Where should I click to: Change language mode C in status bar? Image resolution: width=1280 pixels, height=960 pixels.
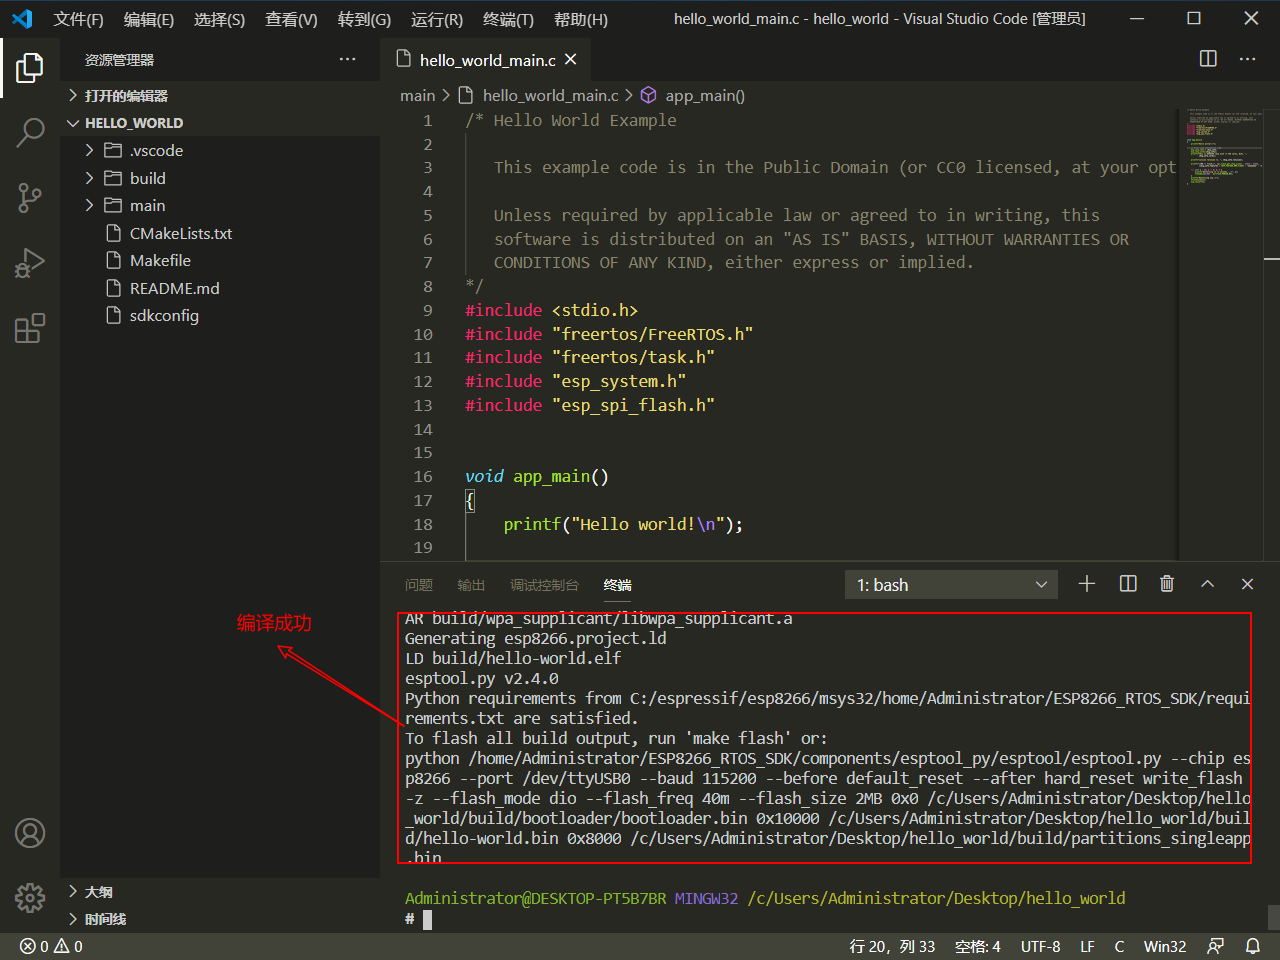pyautogui.click(x=1119, y=946)
